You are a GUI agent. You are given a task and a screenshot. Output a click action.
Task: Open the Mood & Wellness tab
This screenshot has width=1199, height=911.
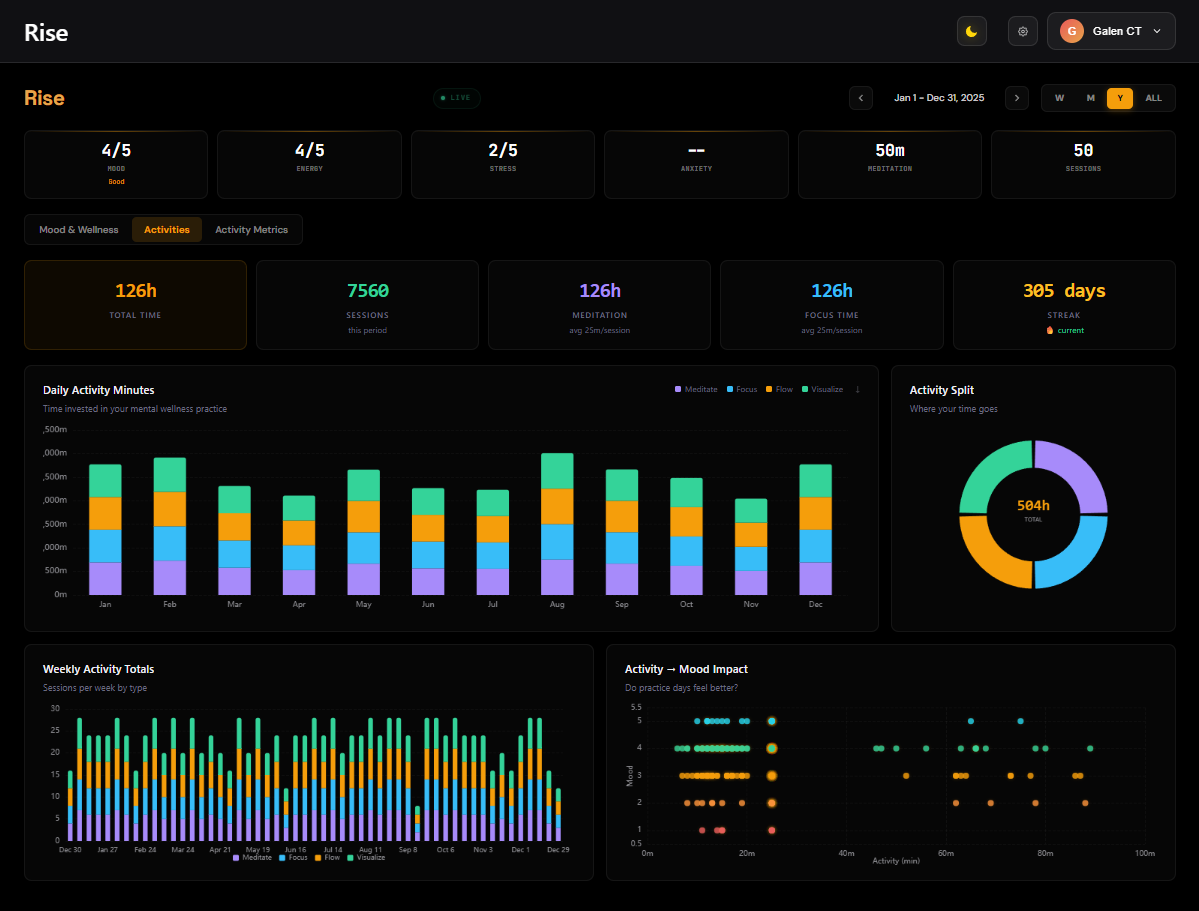(79, 229)
